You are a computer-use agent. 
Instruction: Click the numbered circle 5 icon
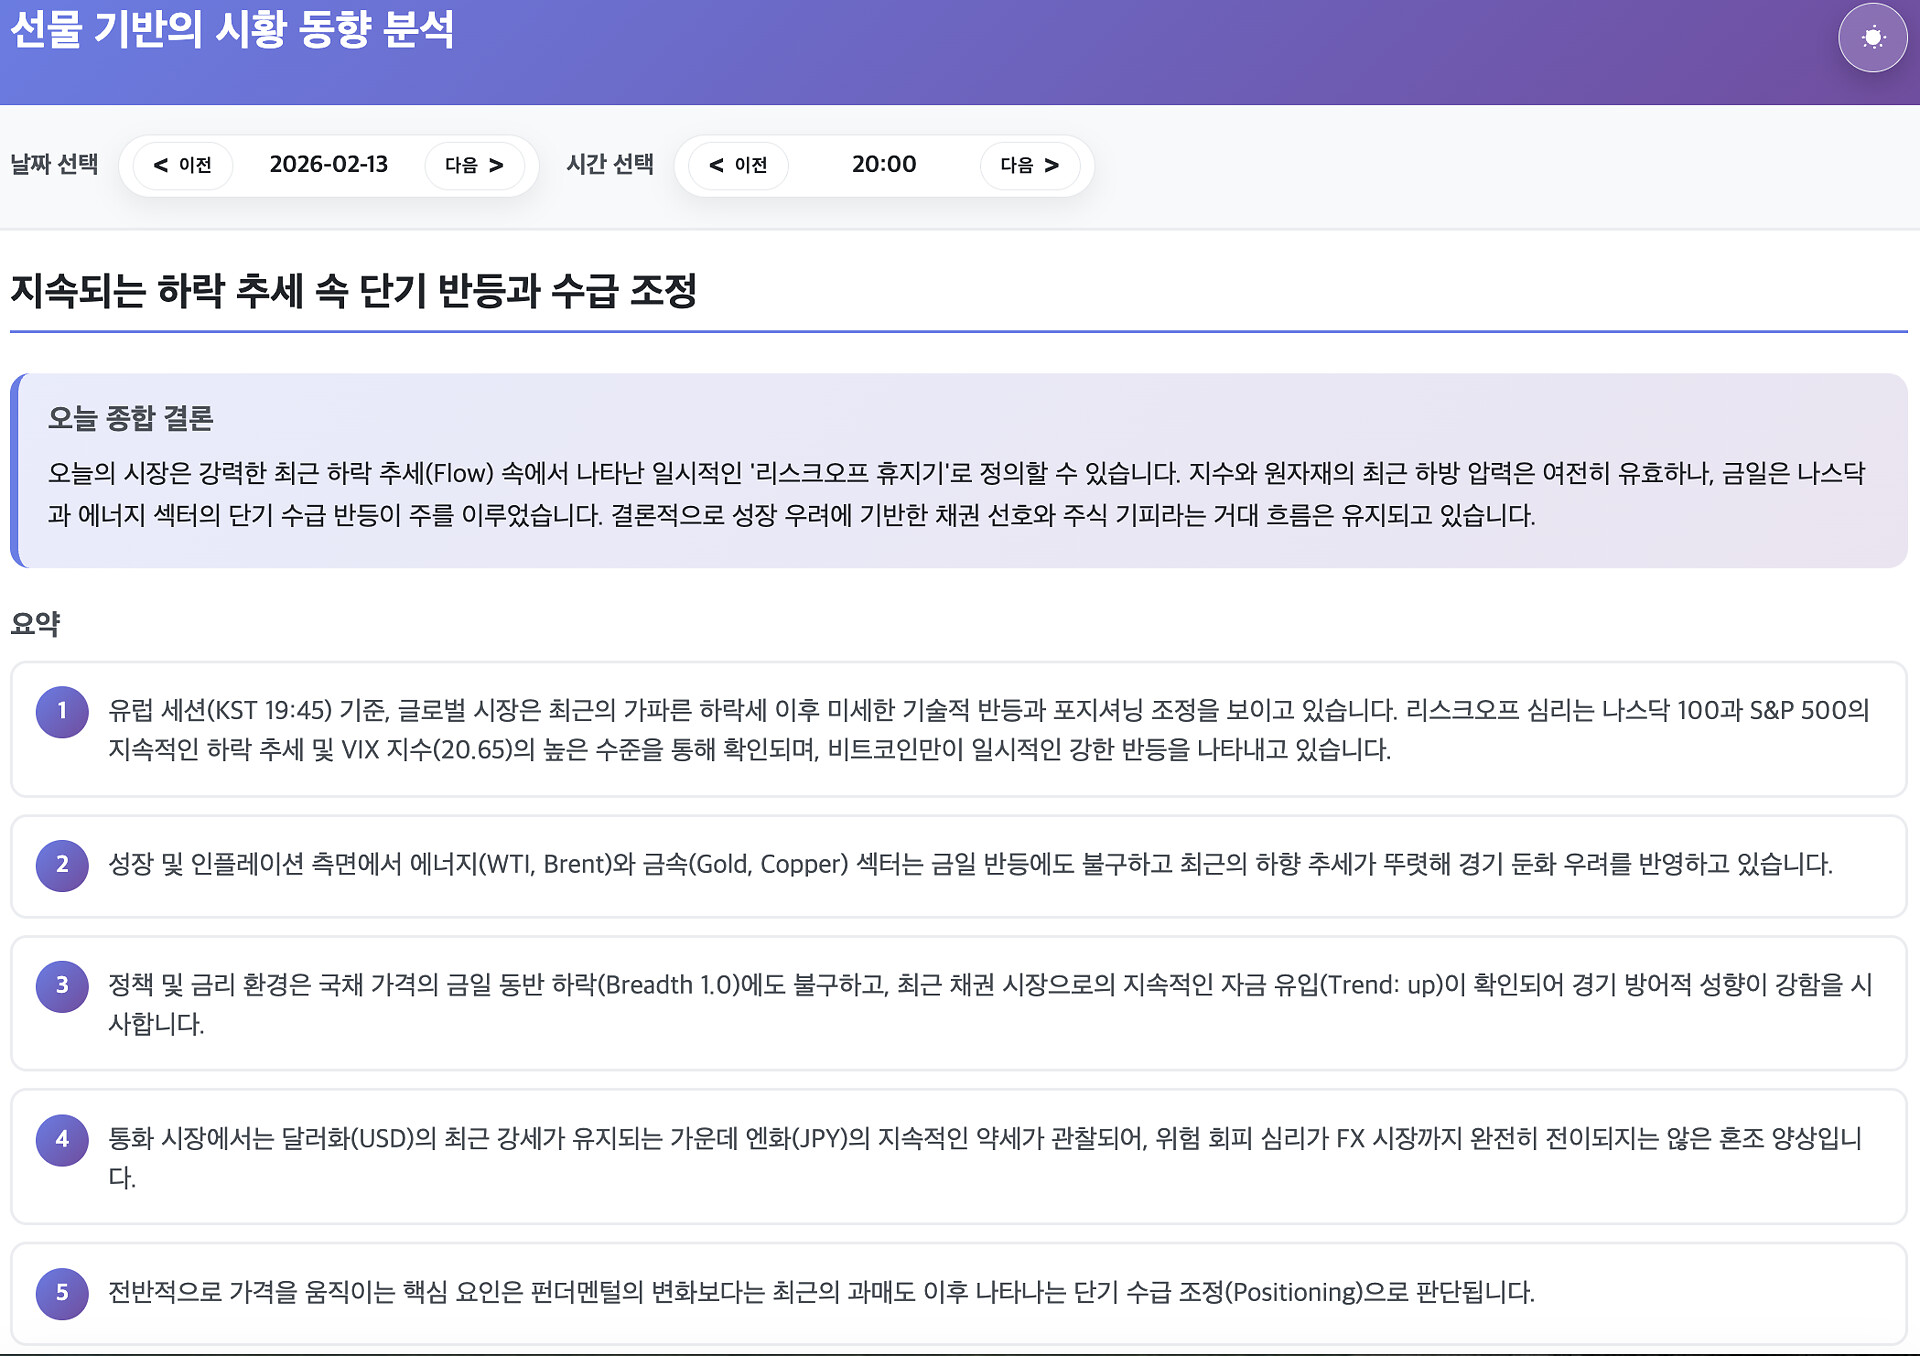click(x=62, y=1293)
